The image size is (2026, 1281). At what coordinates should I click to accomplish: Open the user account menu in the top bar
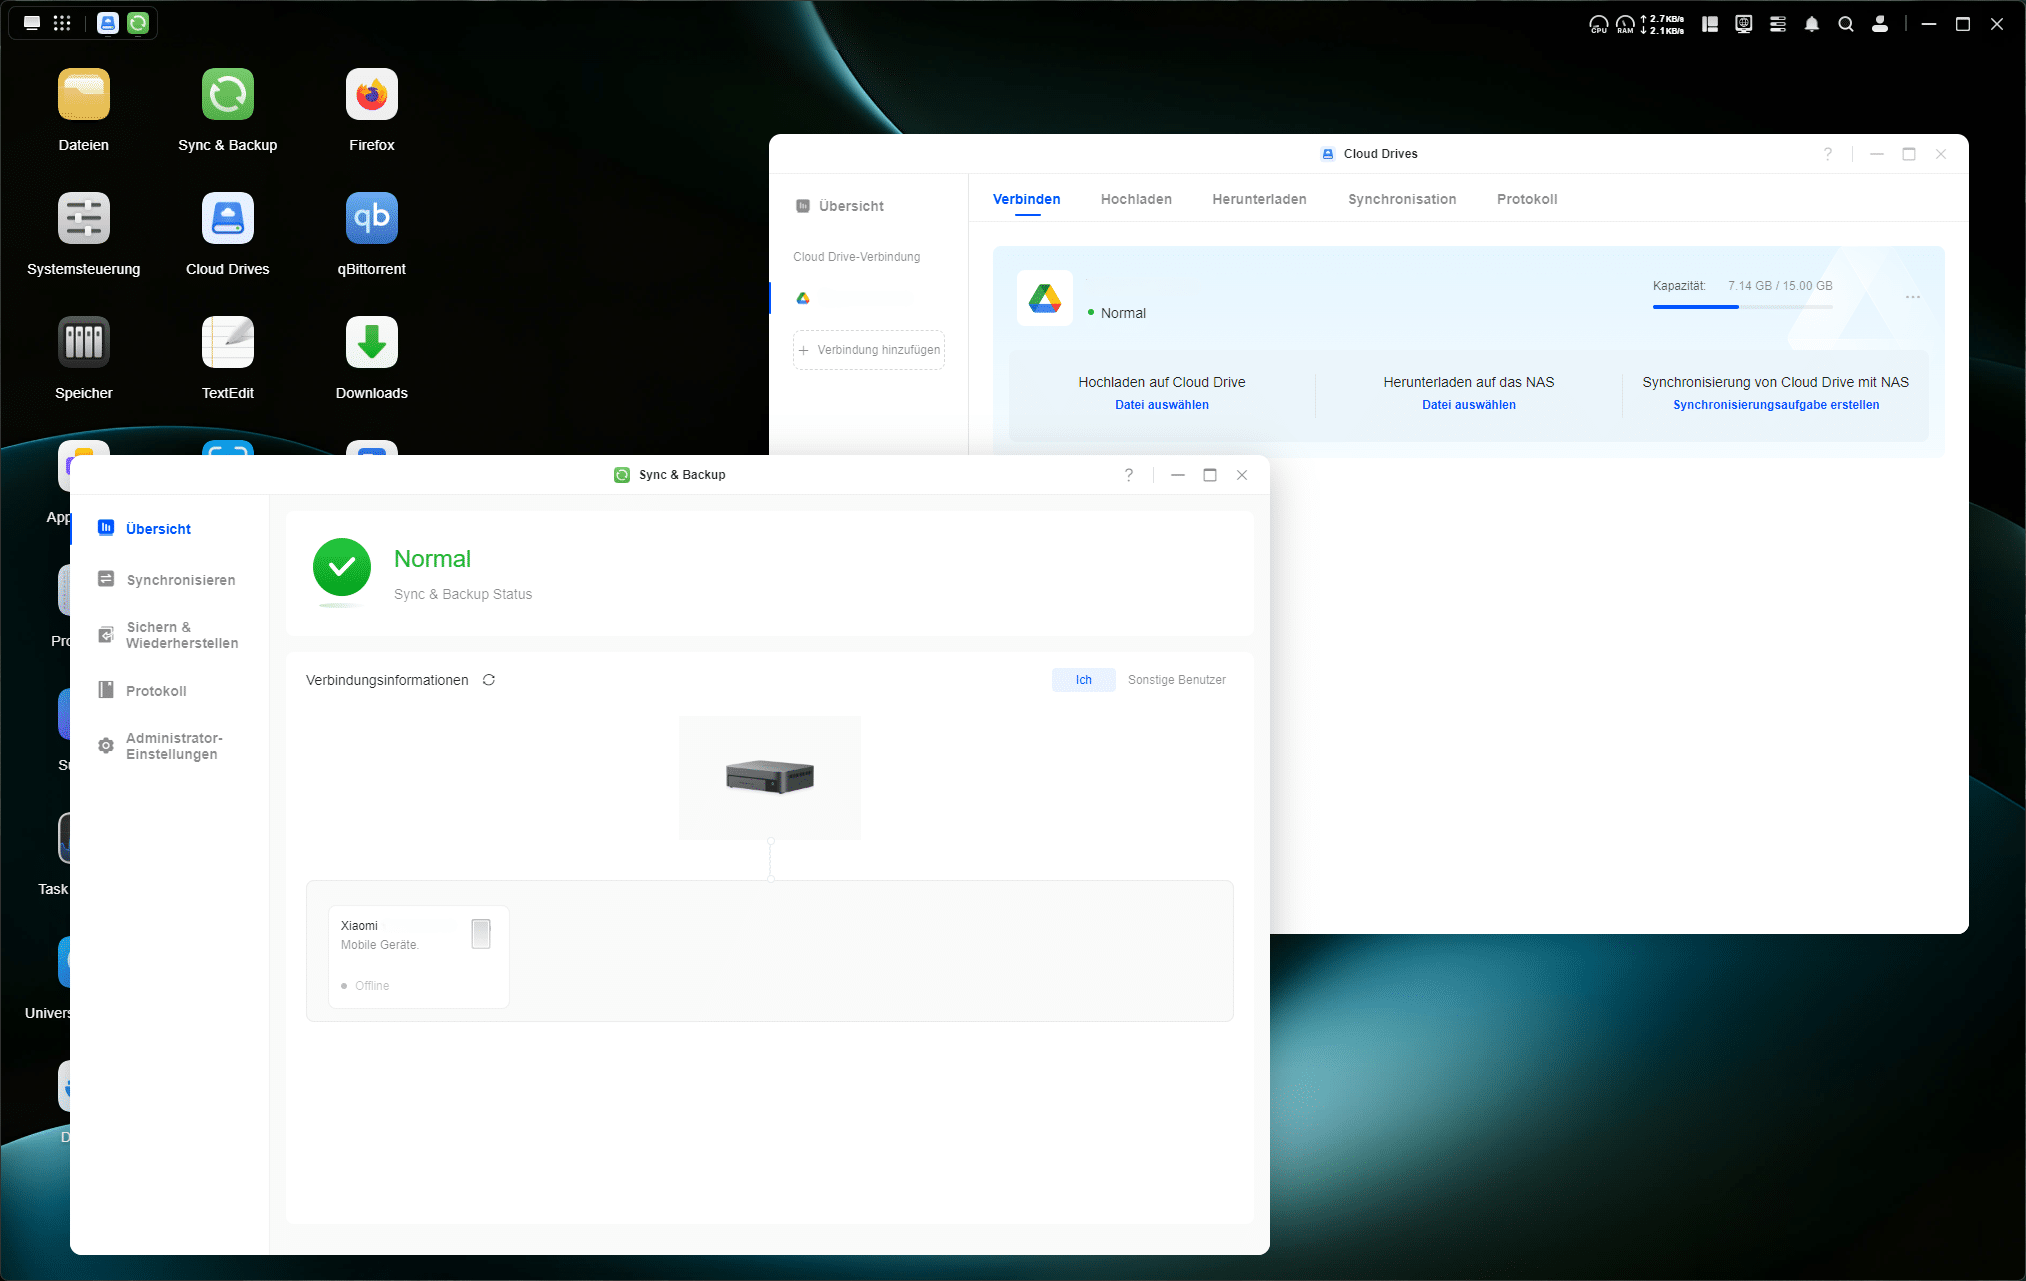[x=1879, y=24]
